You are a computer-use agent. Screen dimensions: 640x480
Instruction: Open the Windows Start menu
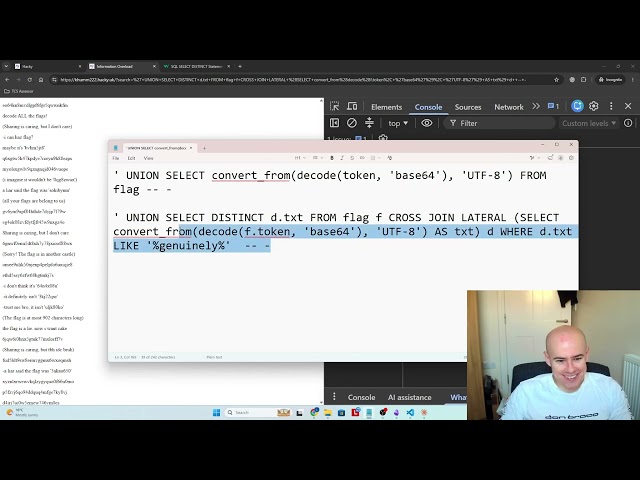216,412
